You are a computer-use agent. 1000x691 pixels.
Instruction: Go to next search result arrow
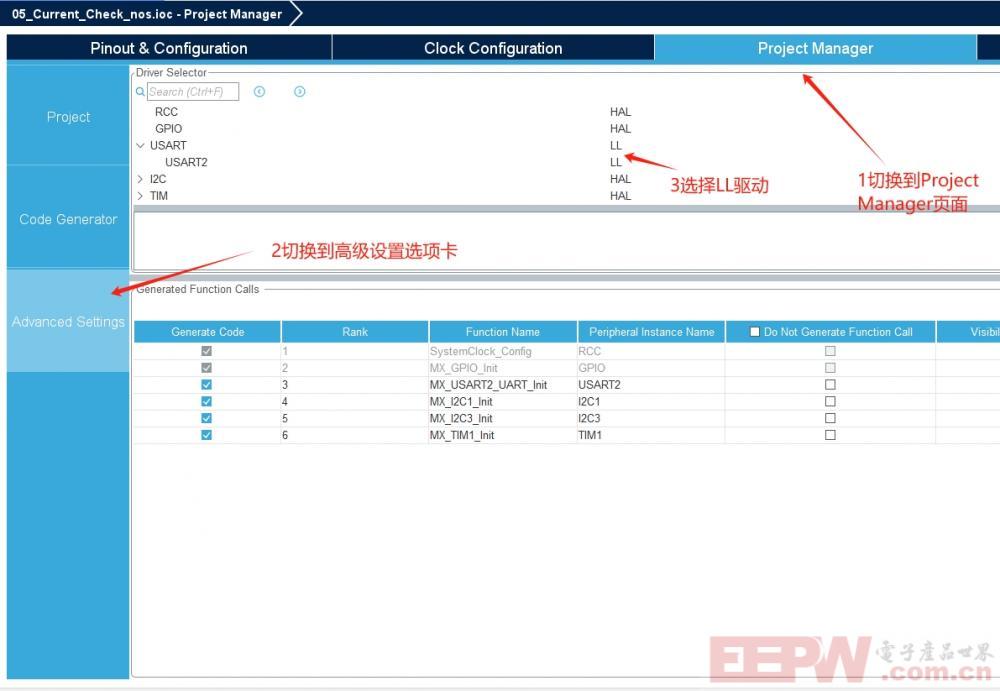[300, 92]
